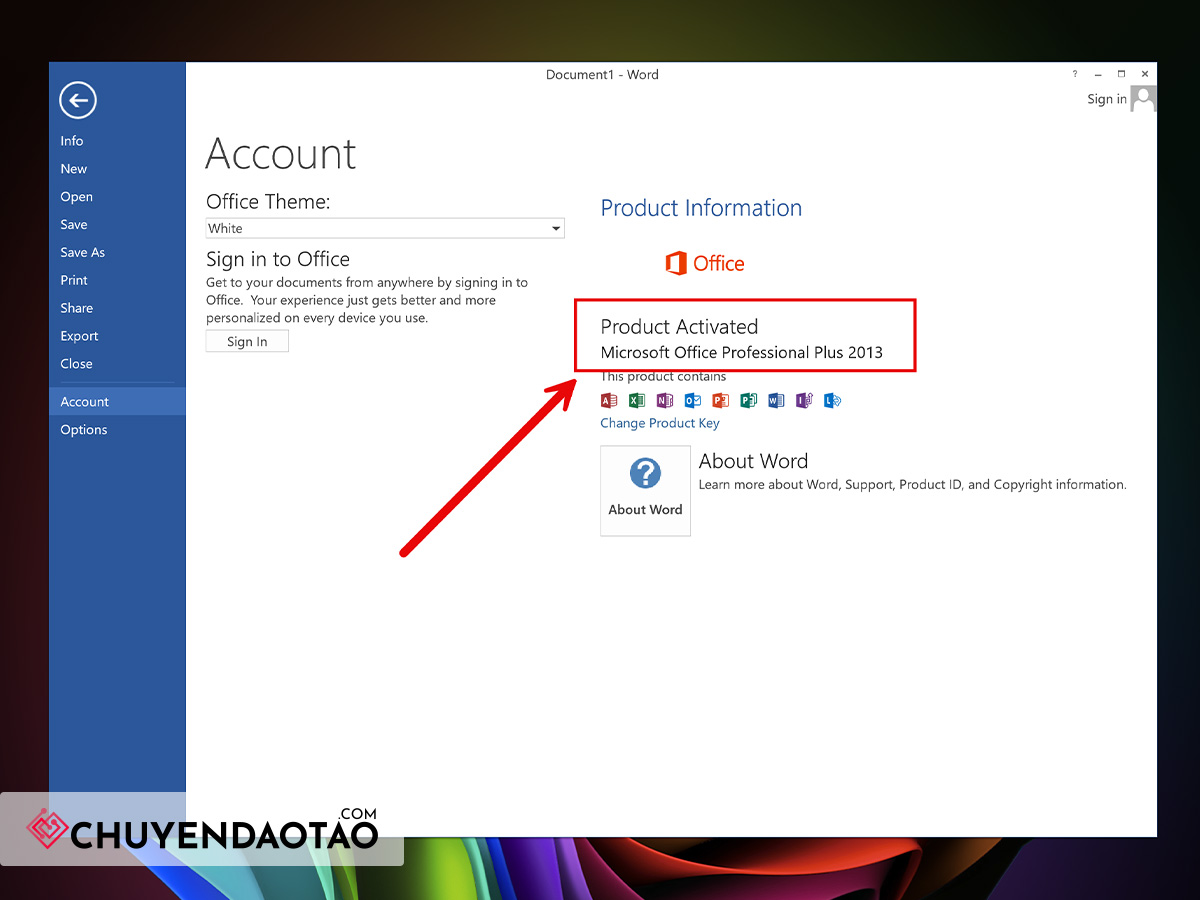This screenshot has width=1200, height=900.
Task: Click the OneNote icon under product contents
Action: click(665, 401)
